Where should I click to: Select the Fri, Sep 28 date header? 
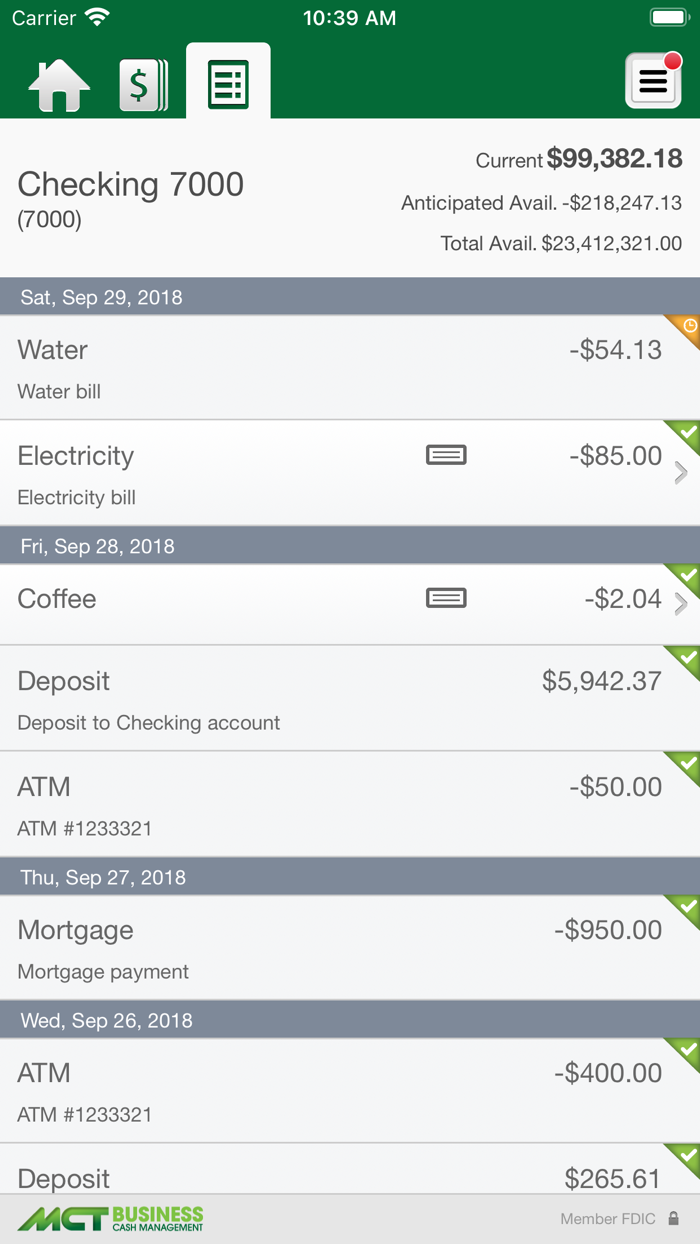[x=350, y=546]
